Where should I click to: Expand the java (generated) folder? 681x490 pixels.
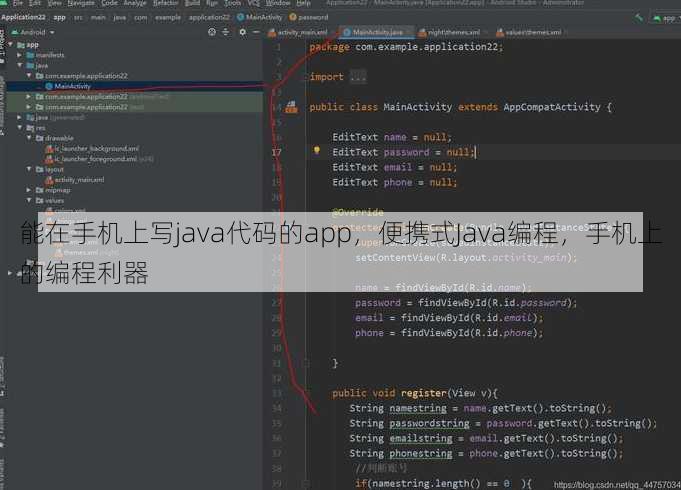pyautogui.click(x=20, y=117)
